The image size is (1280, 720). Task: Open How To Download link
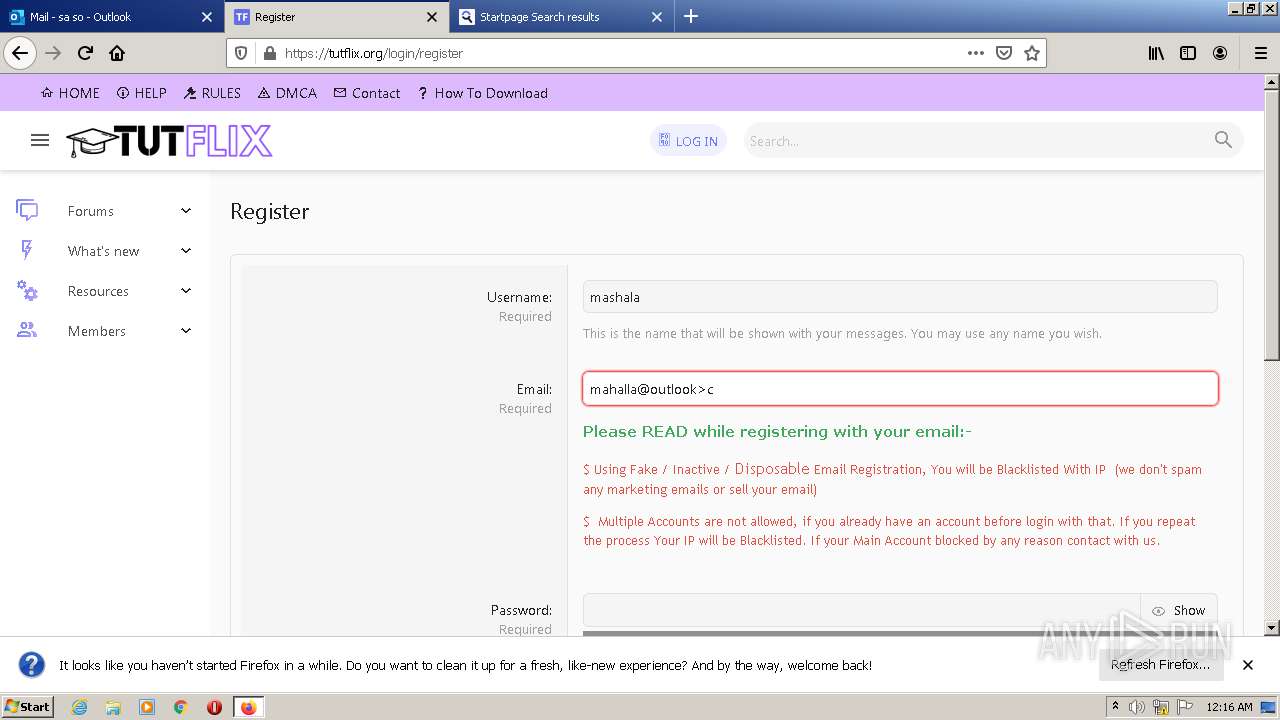point(483,93)
